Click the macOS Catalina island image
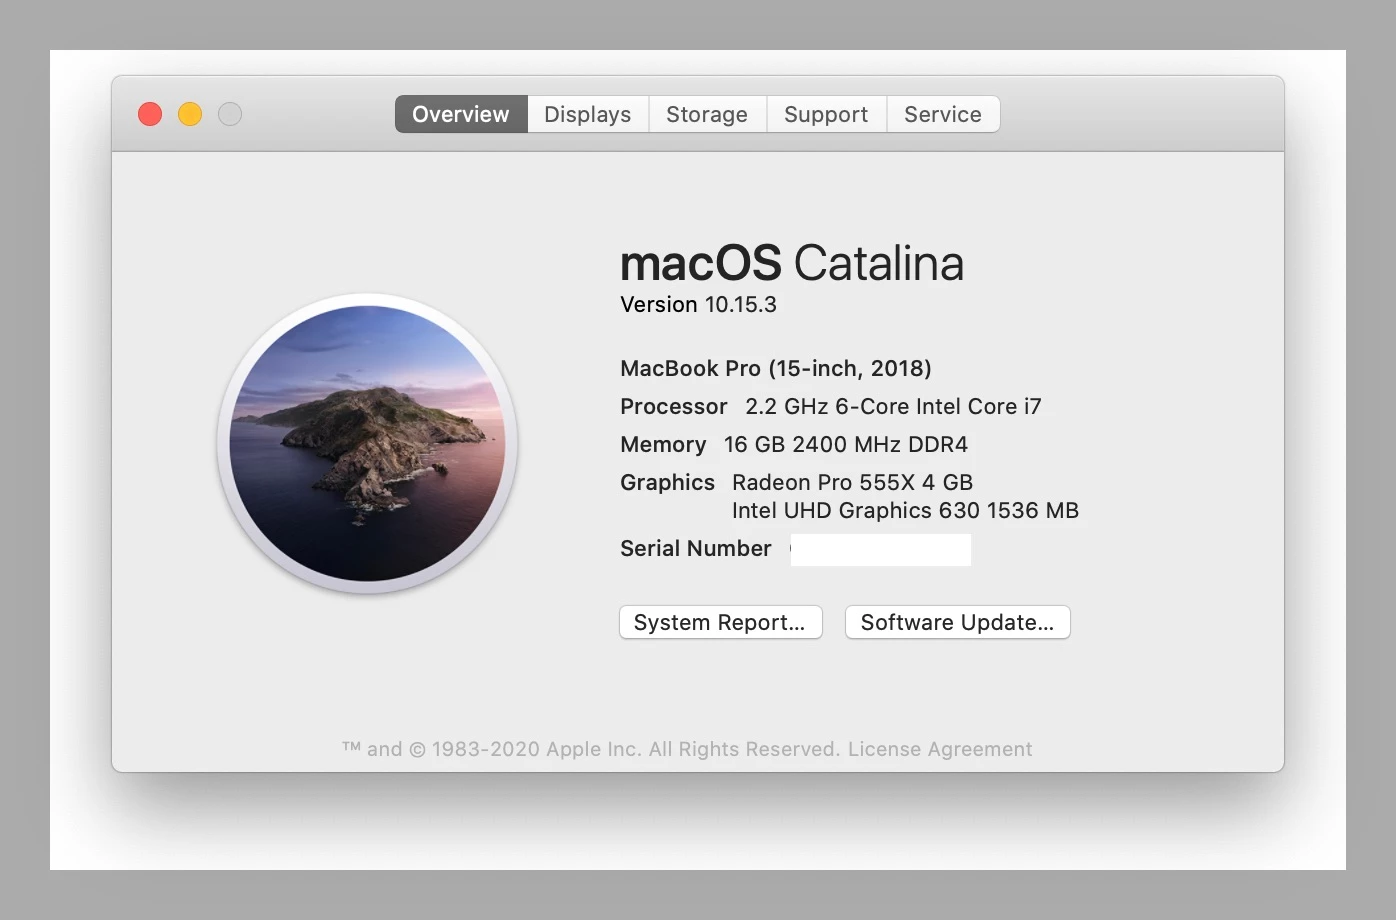This screenshot has width=1396, height=920. 367,443
